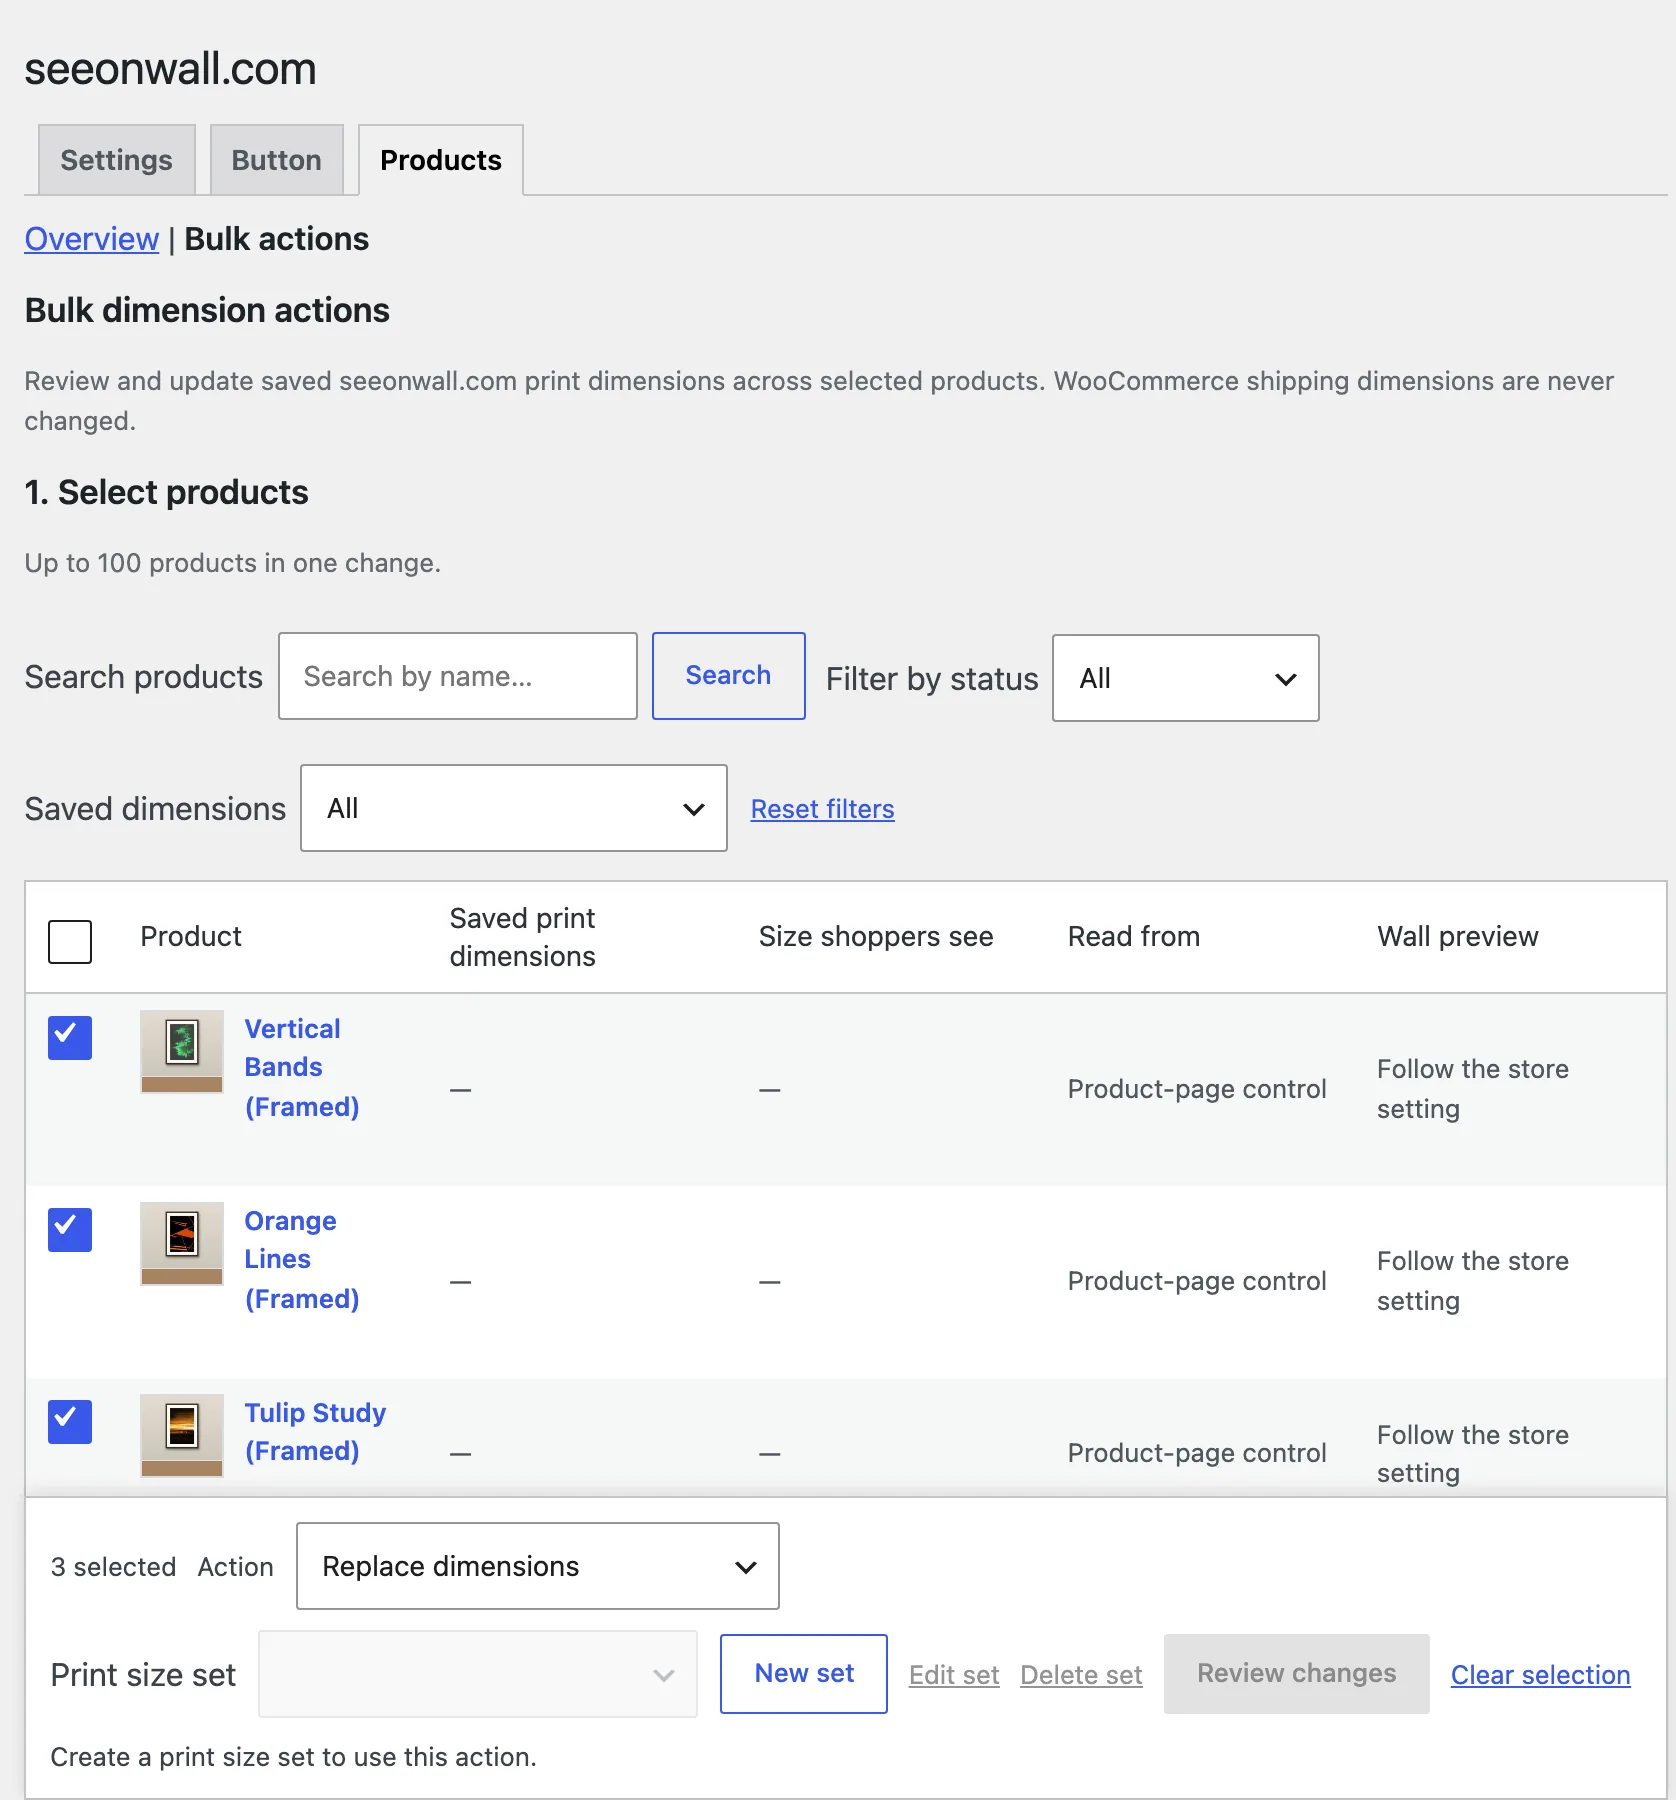Switch to the Button tab

tap(277, 160)
